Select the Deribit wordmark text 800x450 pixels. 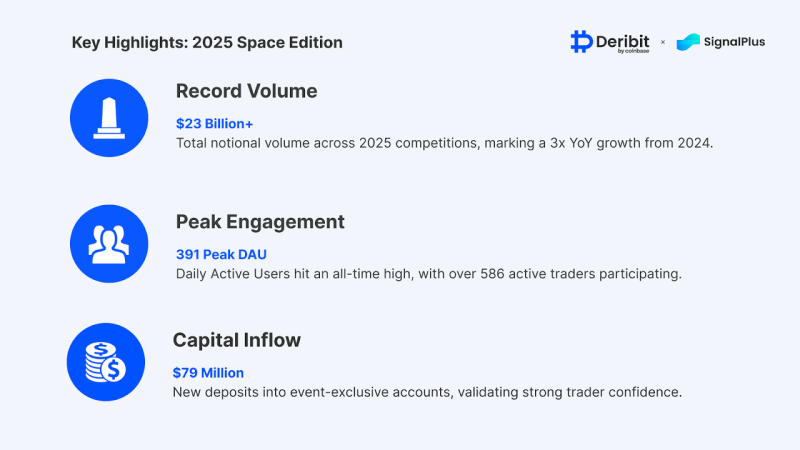tap(623, 39)
